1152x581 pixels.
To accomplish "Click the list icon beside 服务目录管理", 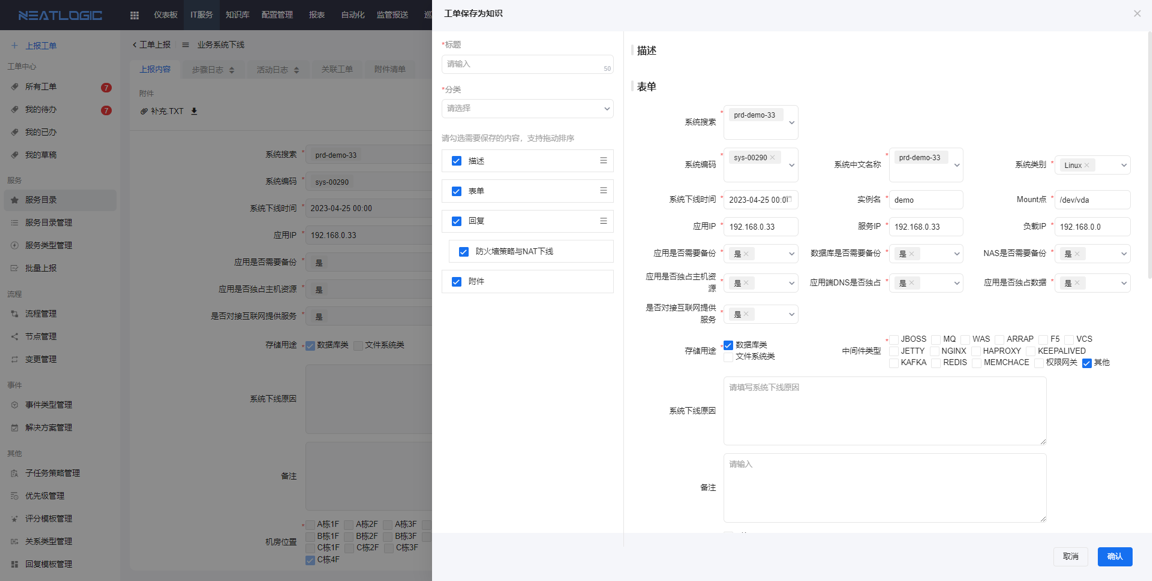I will (14, 223).
